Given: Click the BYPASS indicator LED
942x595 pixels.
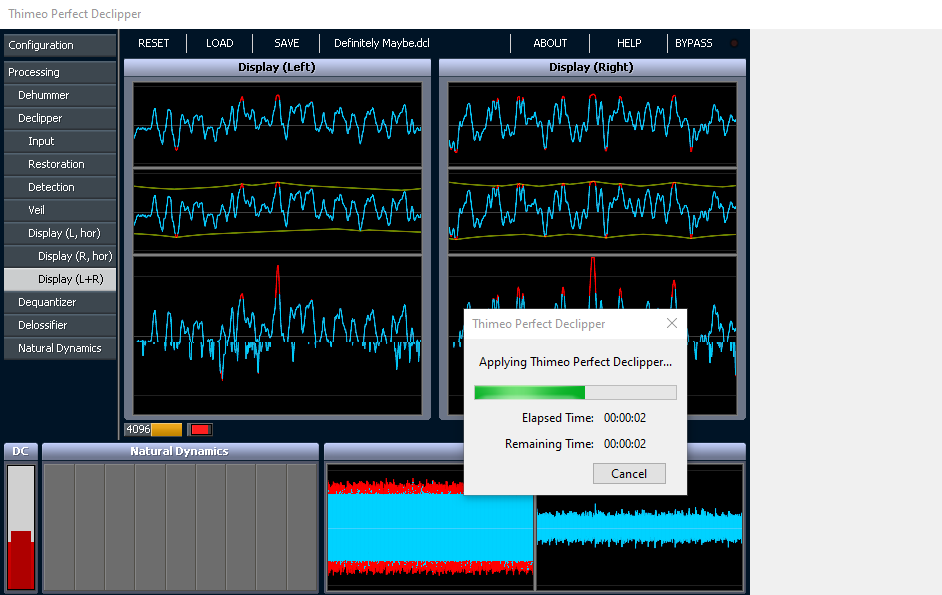Looking at the screenshot, I should point(734,43).
